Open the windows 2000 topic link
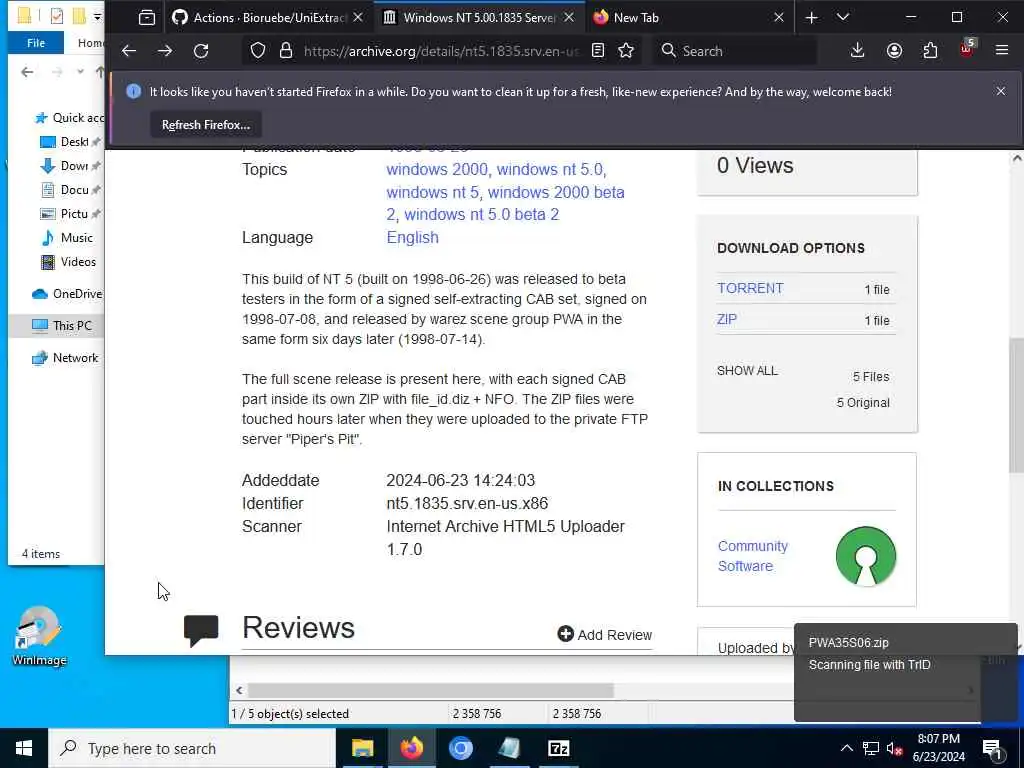The height and width of the screenshot is (768, 1024). click(437, 169)
